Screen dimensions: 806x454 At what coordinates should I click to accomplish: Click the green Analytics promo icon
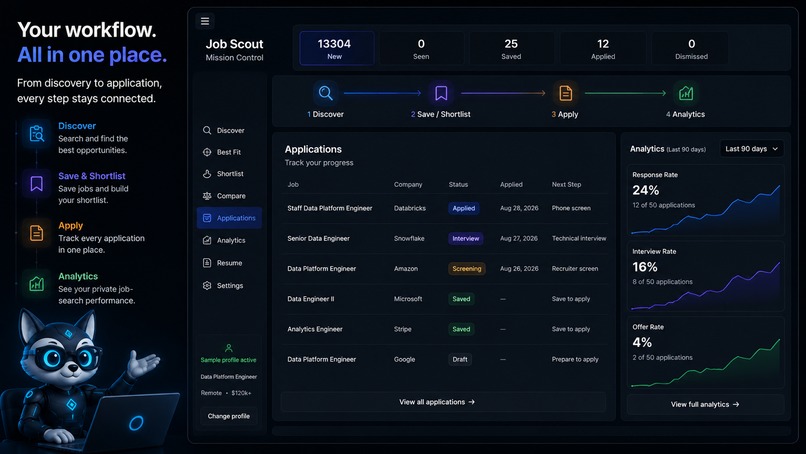pos(36,283)
